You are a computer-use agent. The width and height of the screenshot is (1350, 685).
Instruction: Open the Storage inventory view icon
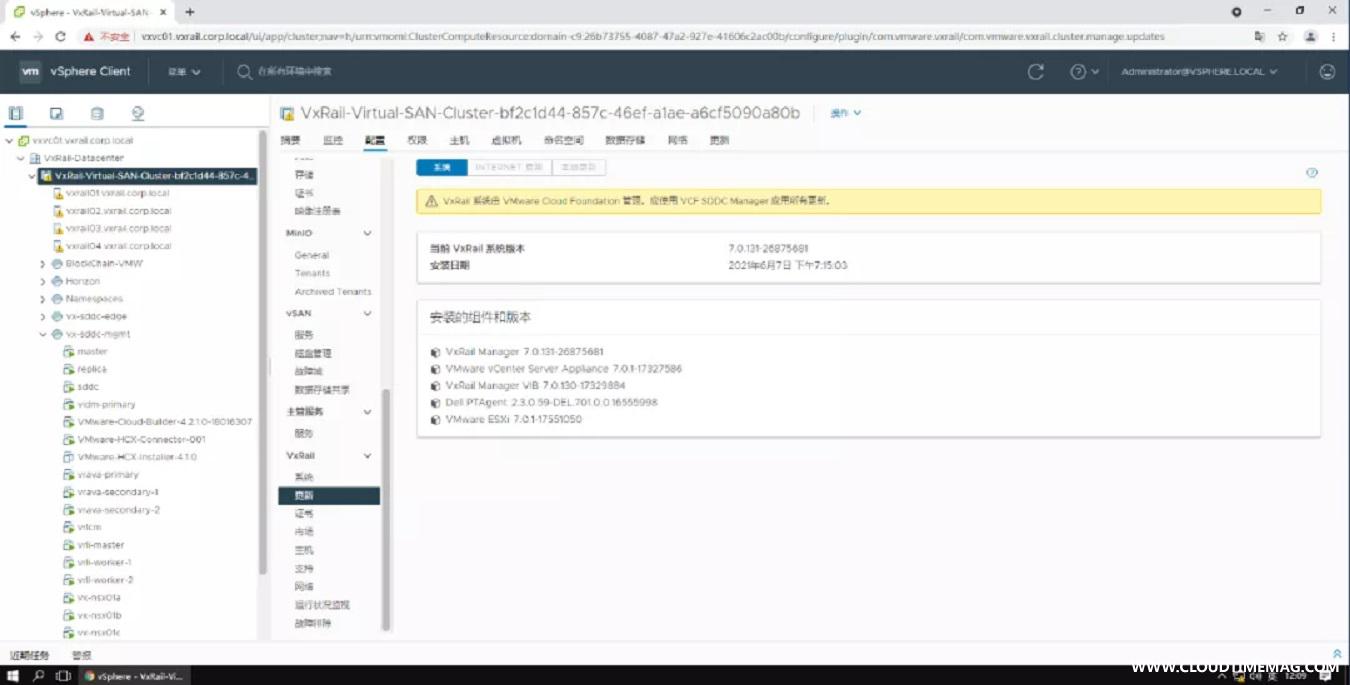[x=97, y=114]
